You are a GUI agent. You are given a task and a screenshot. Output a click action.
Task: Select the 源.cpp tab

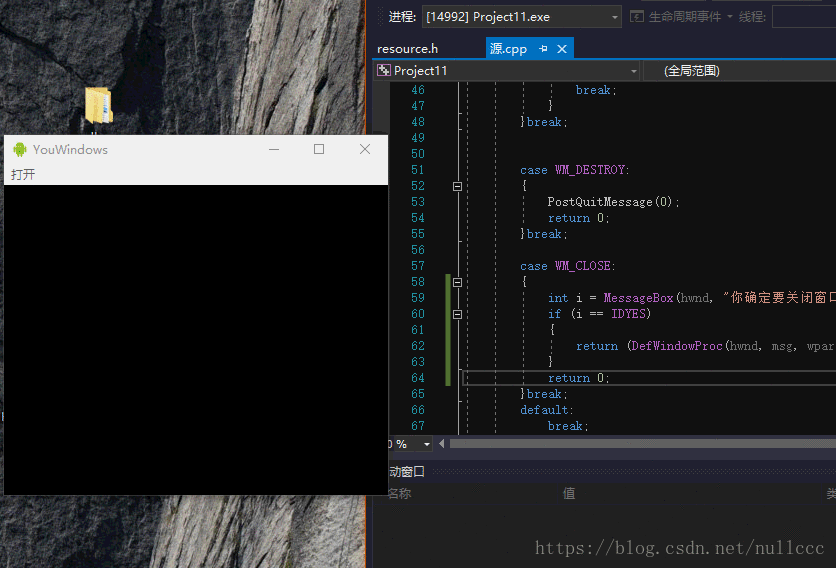[x=508, y=49]
